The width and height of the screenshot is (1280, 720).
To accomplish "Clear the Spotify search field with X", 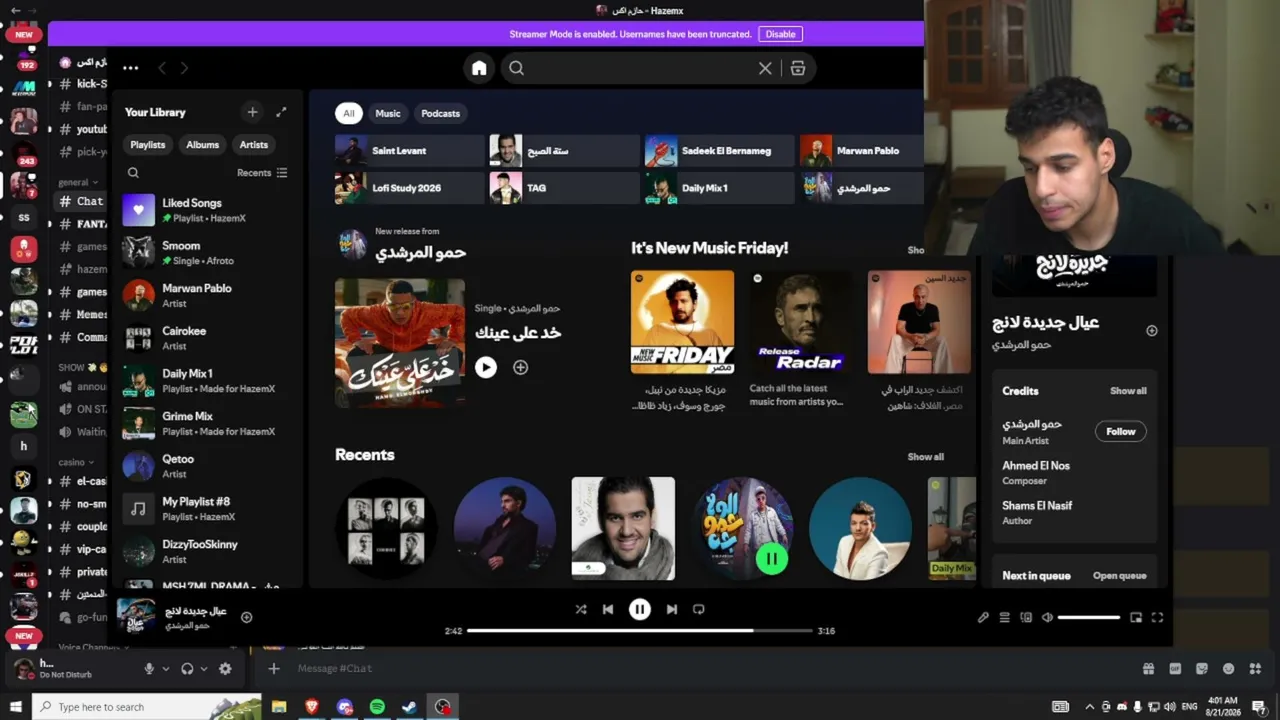I will 765,68.
